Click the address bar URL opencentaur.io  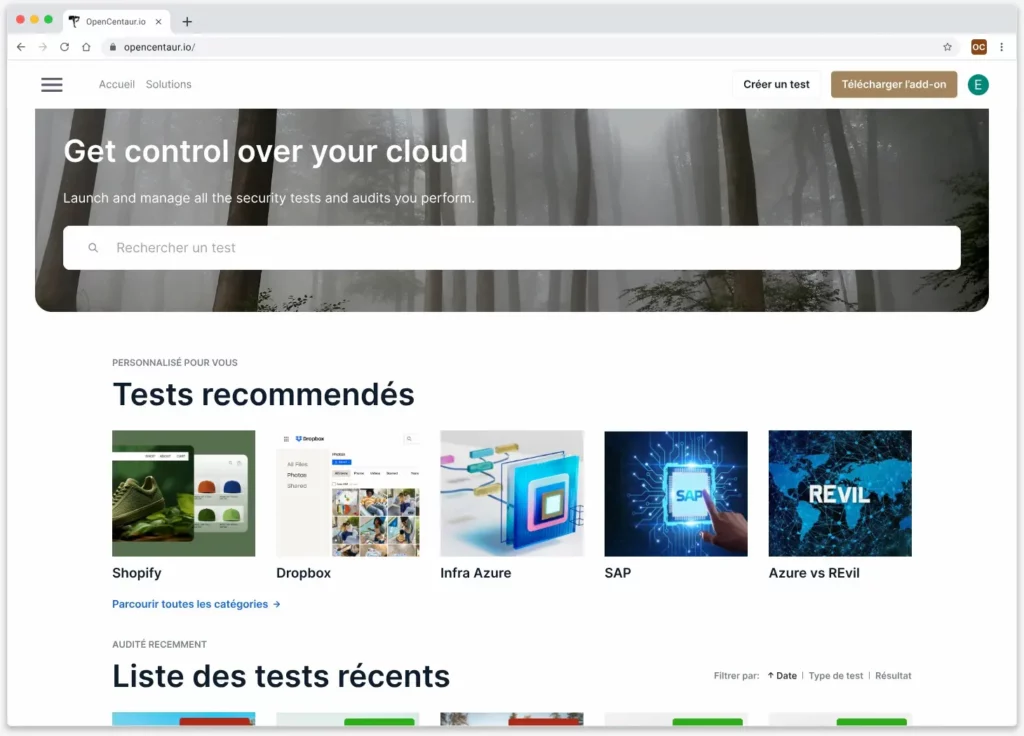click(159, 47)
